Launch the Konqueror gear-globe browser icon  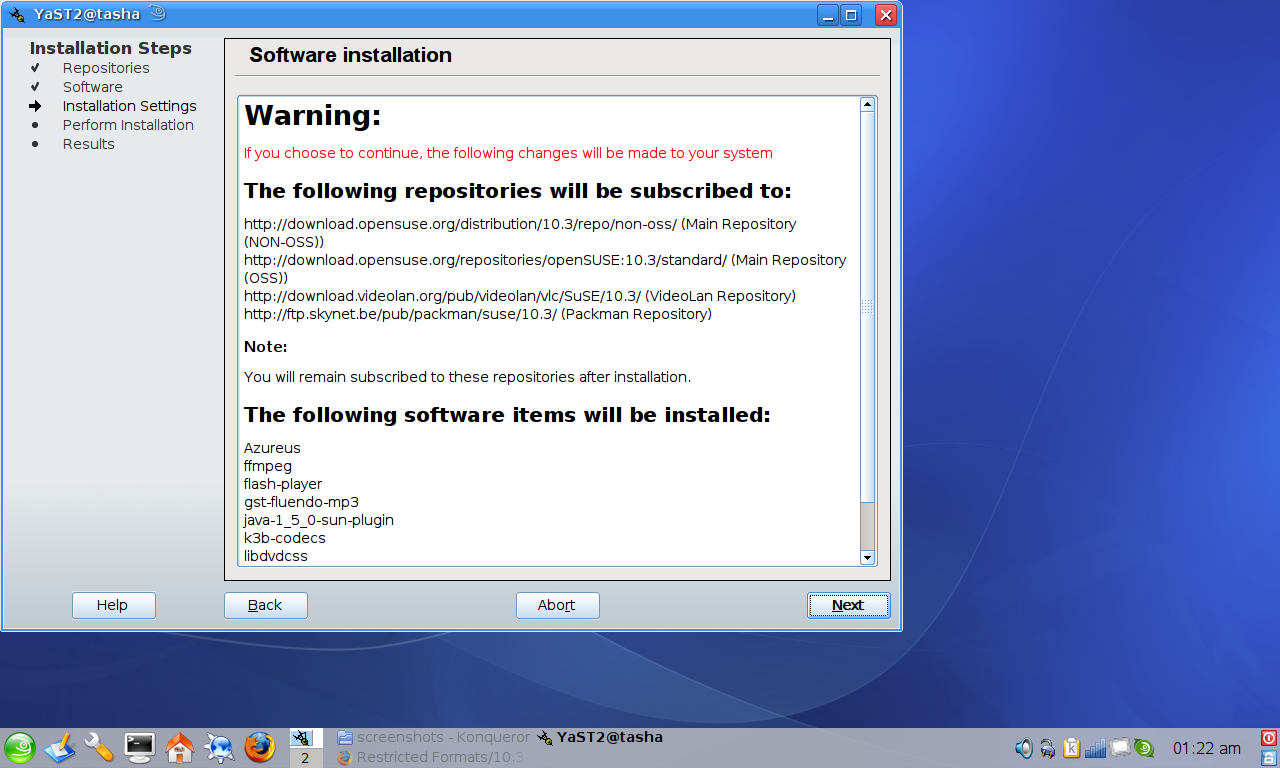tap(219, 747)
